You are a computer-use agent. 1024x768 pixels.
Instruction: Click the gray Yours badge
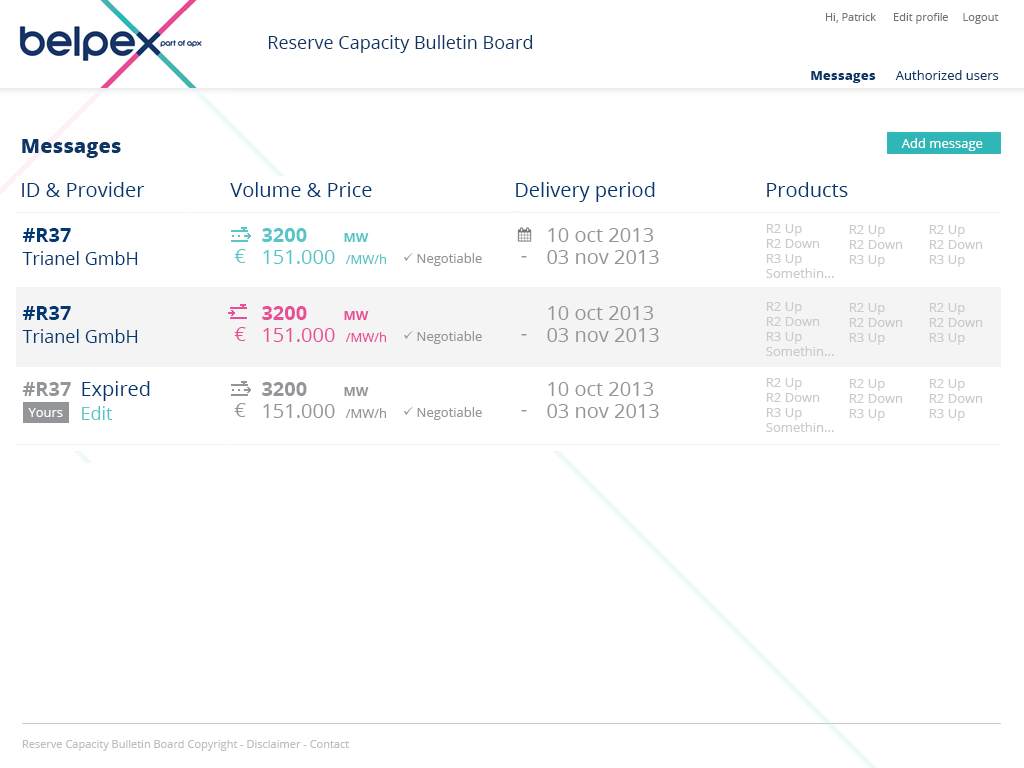[x=46, y=413]
